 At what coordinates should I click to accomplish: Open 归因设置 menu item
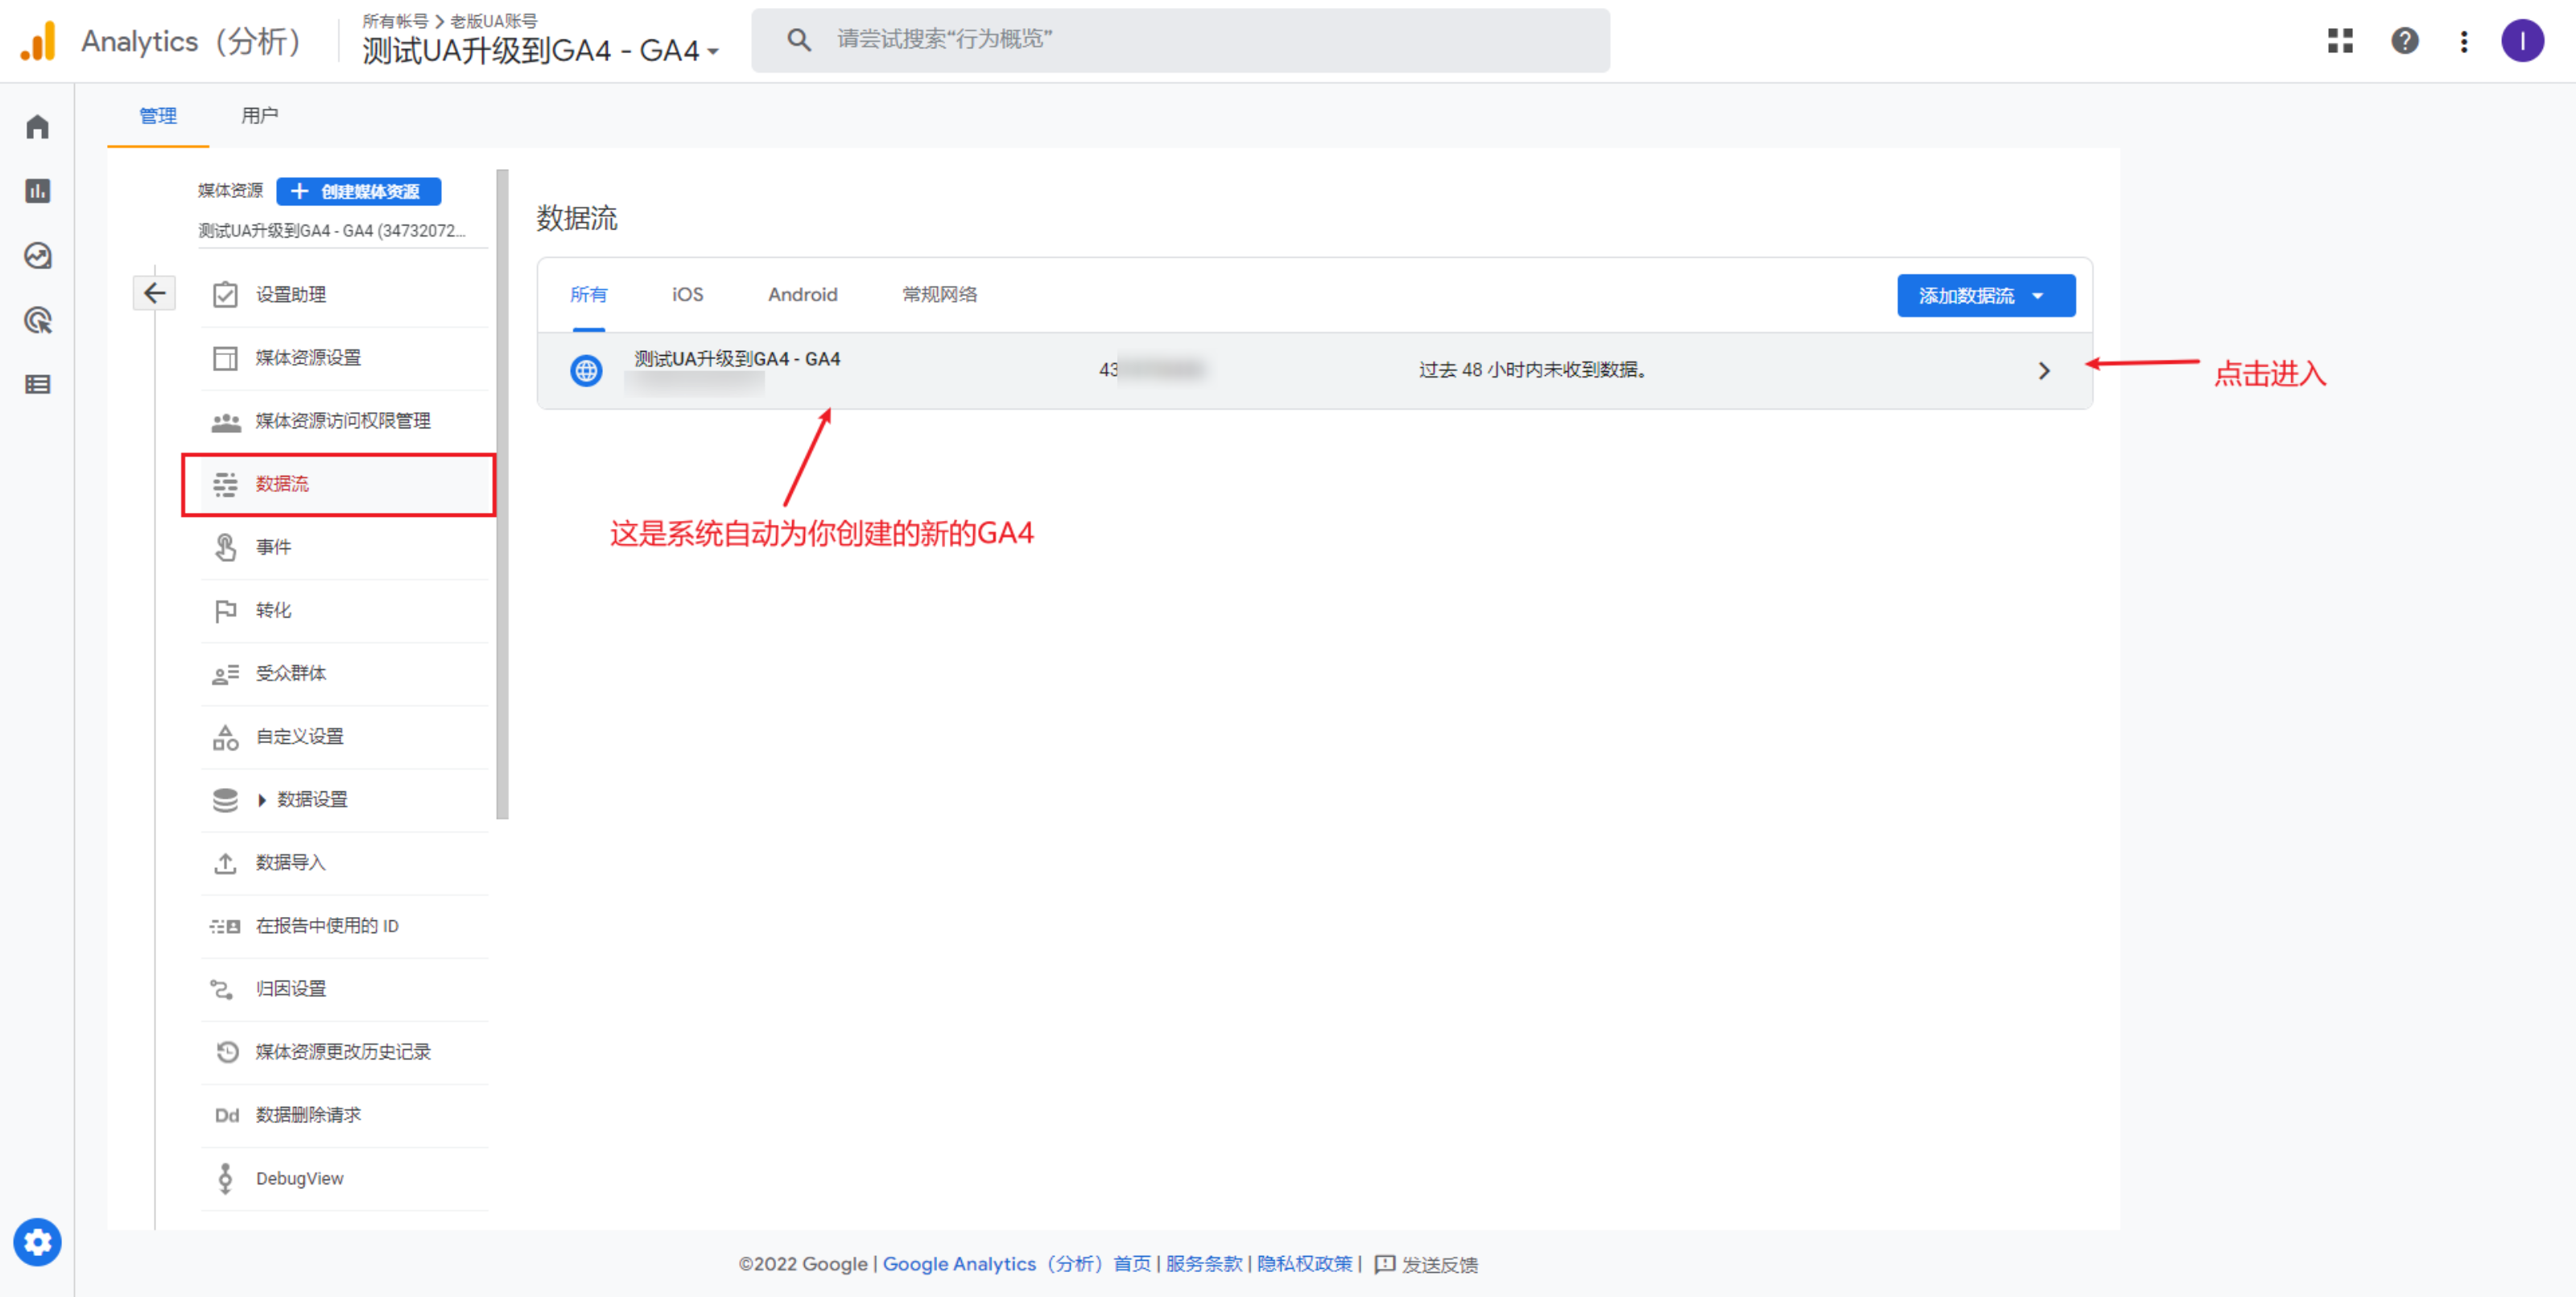point(290,989)
